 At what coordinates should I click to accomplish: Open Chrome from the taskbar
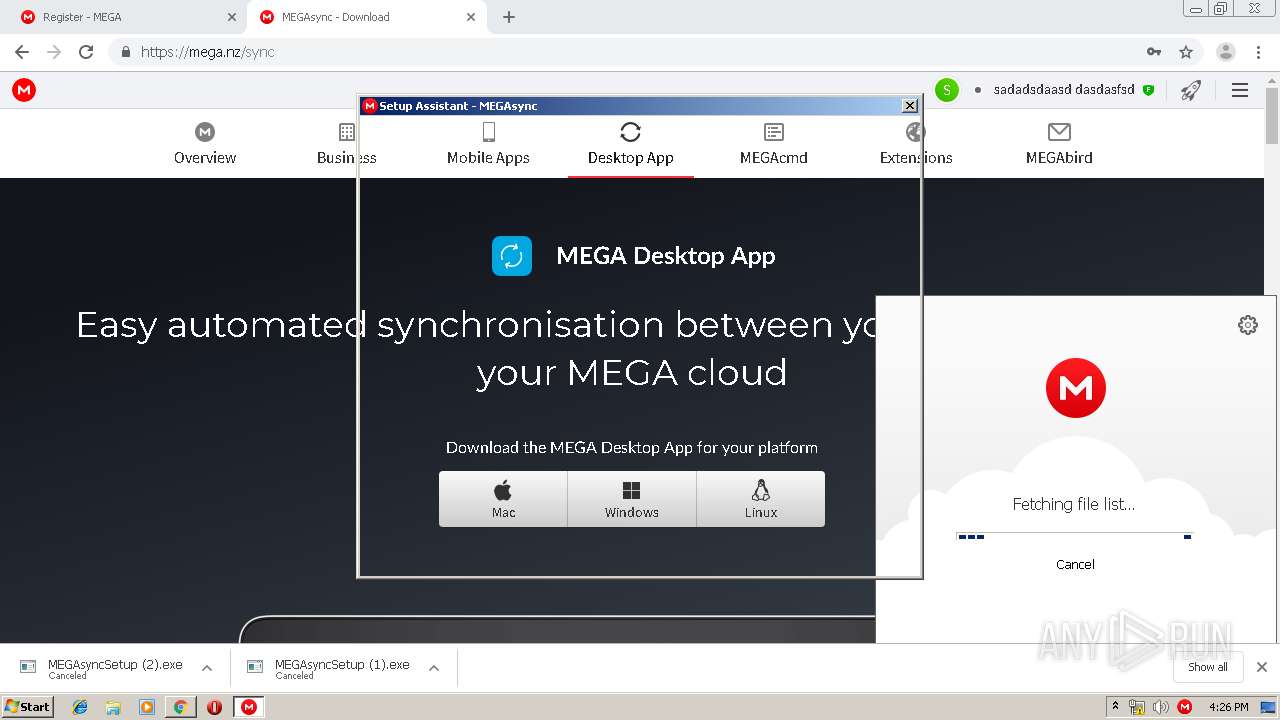tap(181, 707)
